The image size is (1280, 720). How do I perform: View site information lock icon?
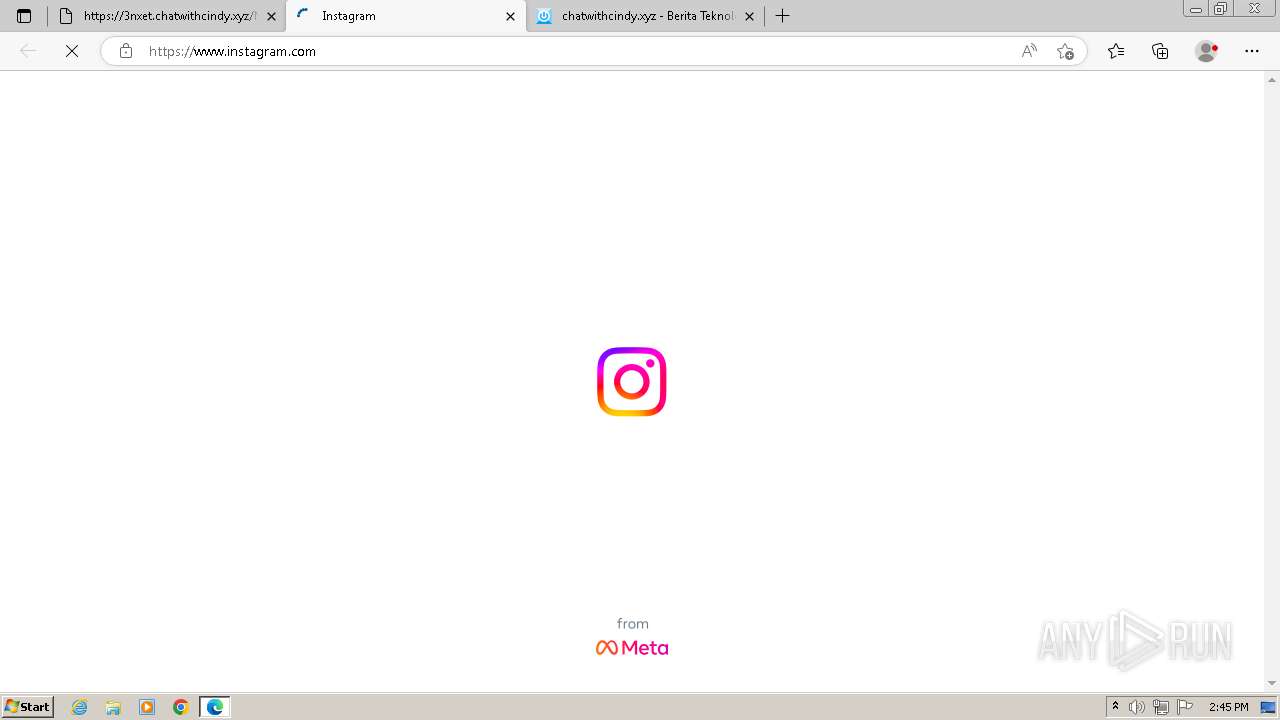click(126, 51)
